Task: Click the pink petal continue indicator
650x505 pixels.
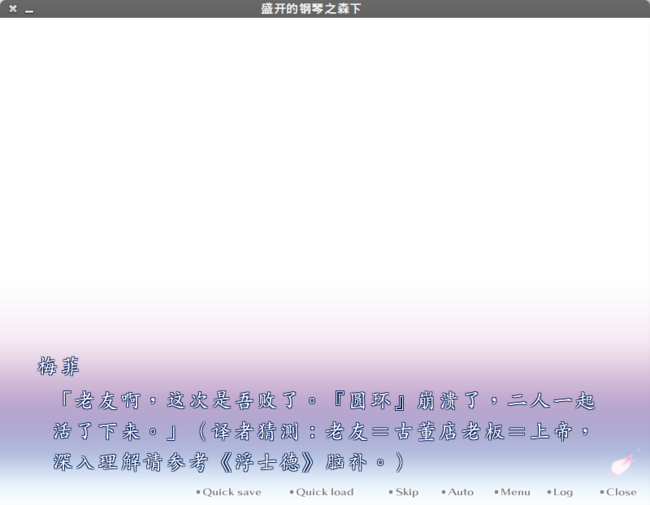Action: click(x=624, y=463)
